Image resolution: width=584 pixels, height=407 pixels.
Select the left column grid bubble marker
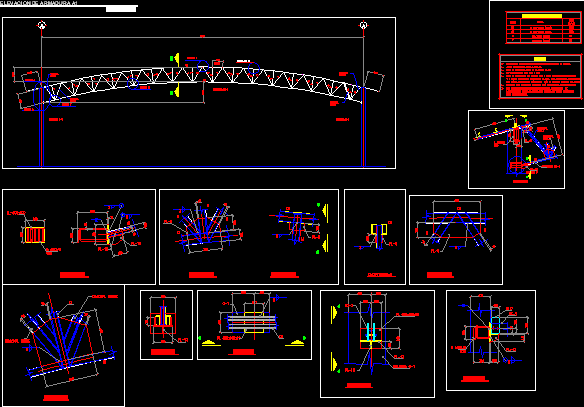pyautogui.click(x=42, y=25)
